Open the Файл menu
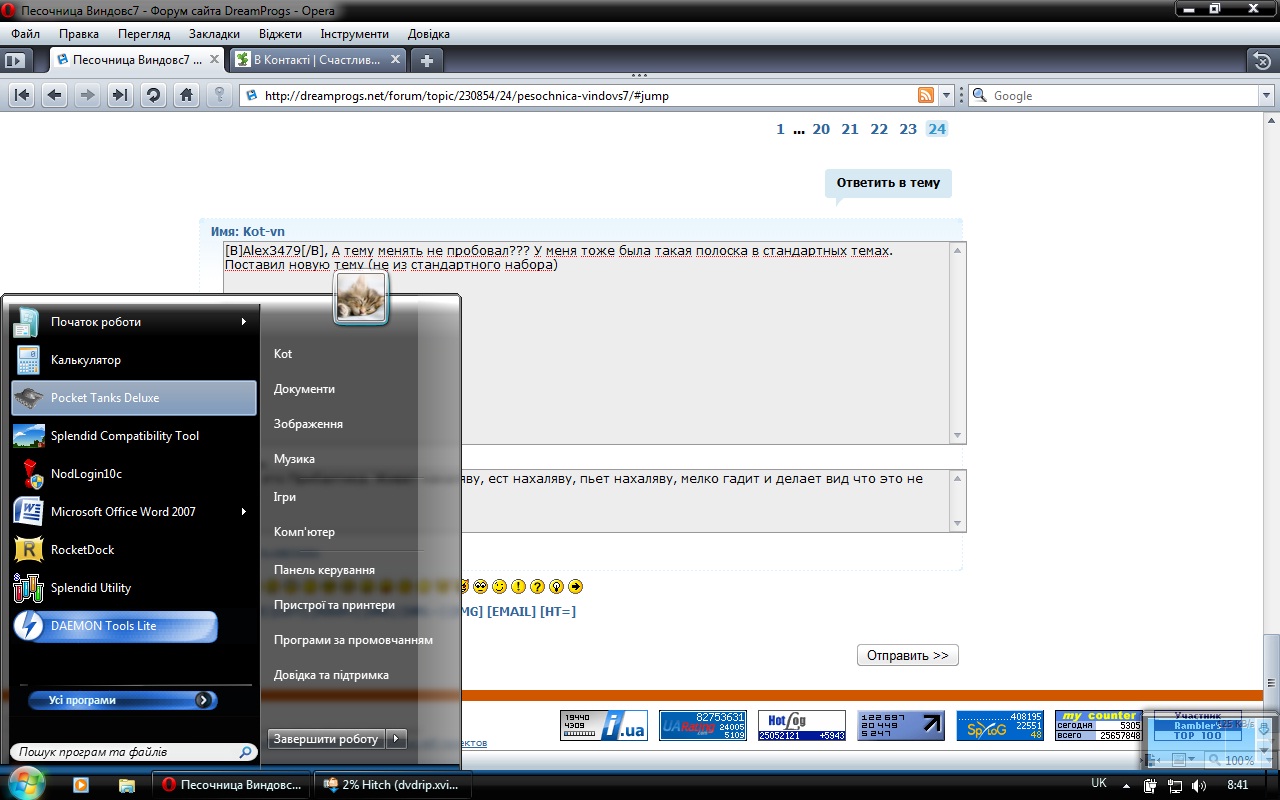The height and width of the screenshot is (800, 1280). tap(26, 34)
